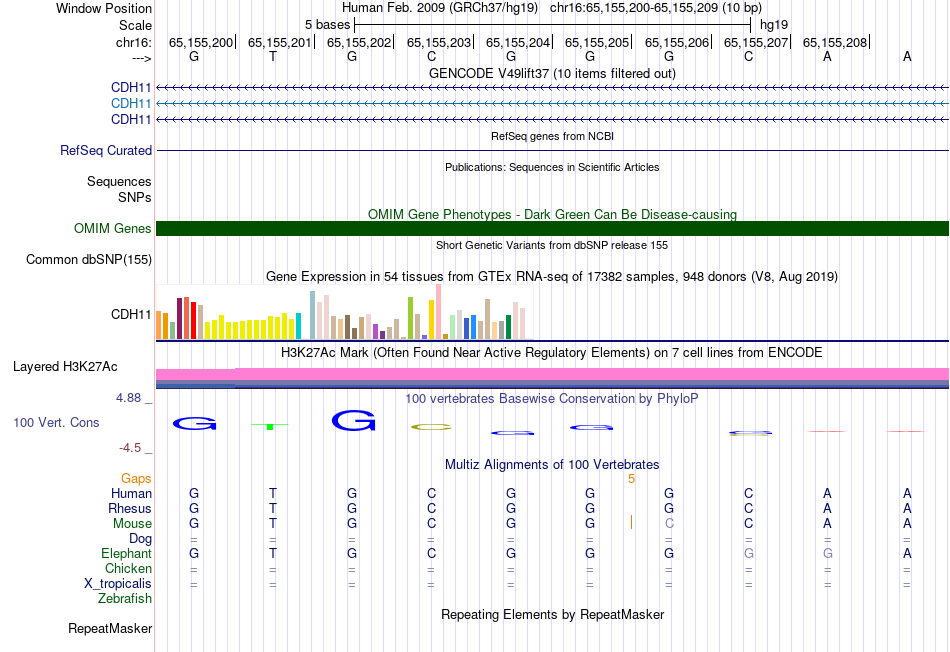Select the Scale label in the left column

click(135, 25)
